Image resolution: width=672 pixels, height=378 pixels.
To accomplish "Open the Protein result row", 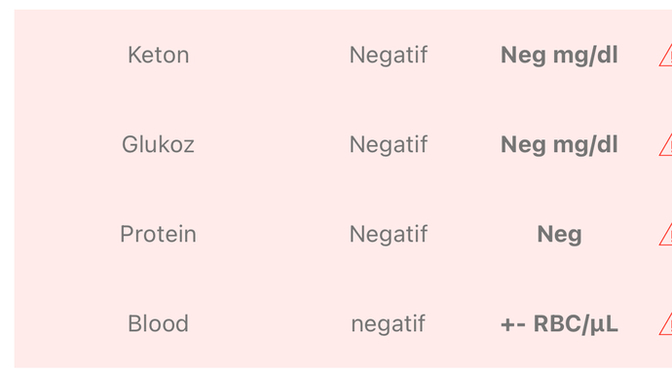I will pos(343,234).
